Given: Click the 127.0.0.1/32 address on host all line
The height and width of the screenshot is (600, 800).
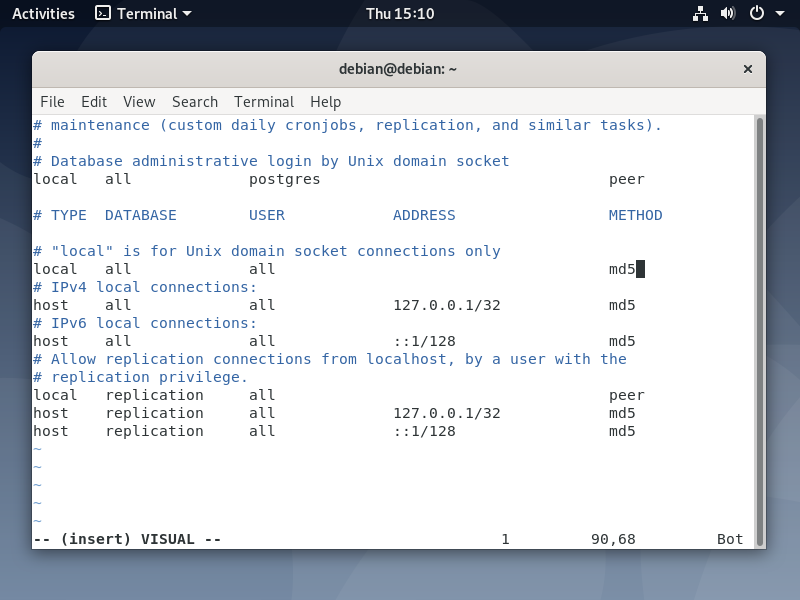Looking at the screenshot, I should pyautogui.click(x=447, y=305).
